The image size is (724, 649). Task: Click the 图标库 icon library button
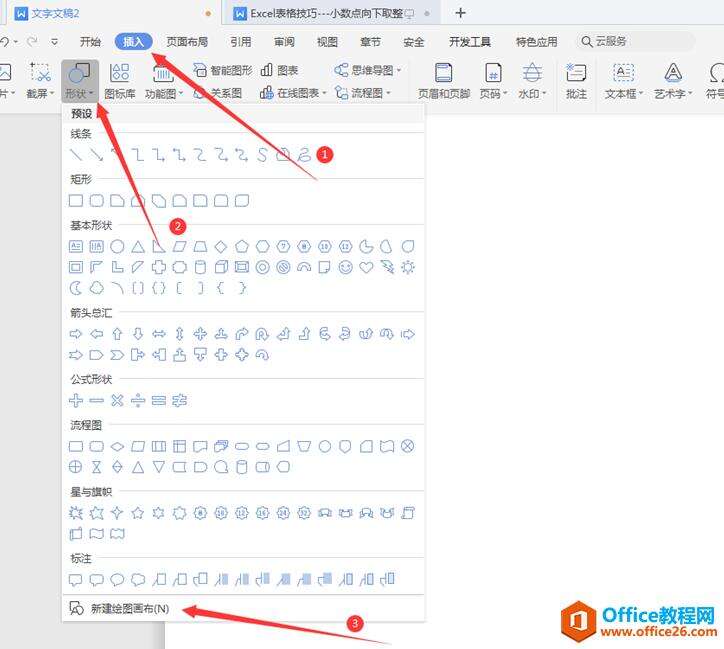coord(120,81)
